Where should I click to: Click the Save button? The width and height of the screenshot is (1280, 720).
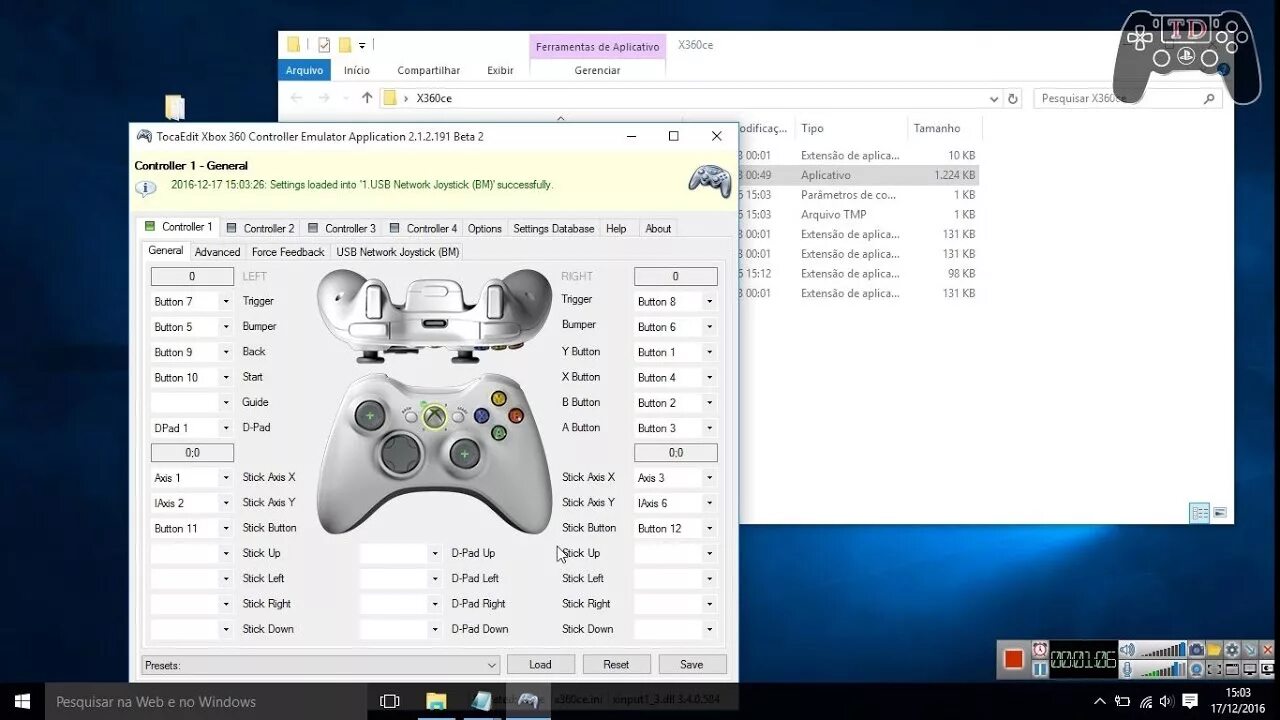692,664
